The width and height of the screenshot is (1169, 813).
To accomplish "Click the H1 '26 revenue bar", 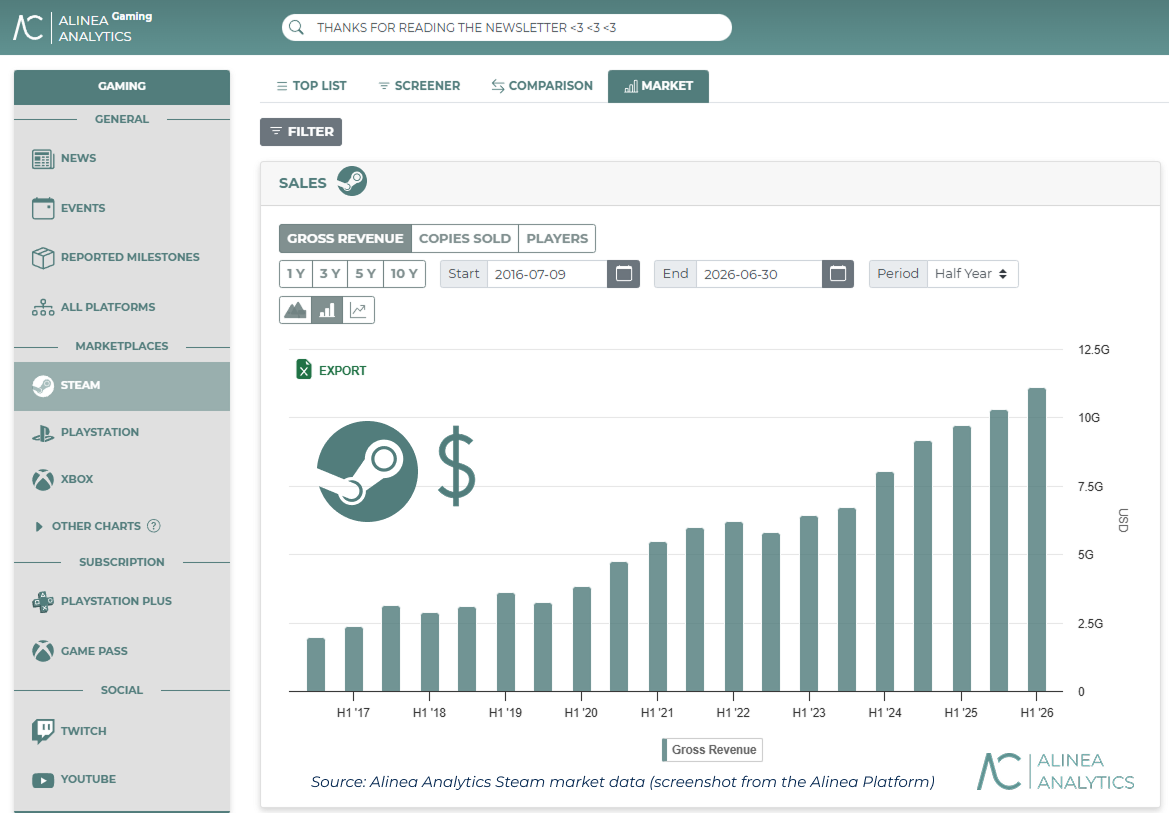I will pyautogui.click(x=1037, y=540).
